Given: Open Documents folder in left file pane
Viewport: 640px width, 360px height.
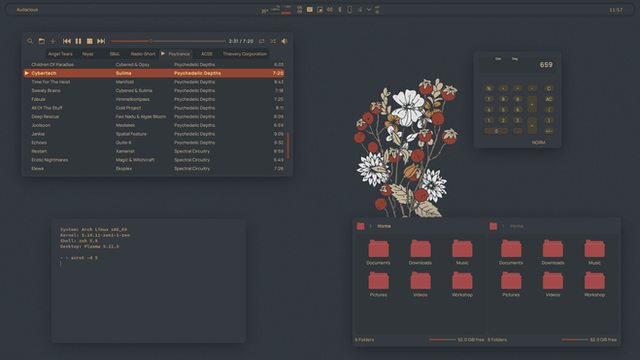Looking at the screenshot, I should coord(378,252).
